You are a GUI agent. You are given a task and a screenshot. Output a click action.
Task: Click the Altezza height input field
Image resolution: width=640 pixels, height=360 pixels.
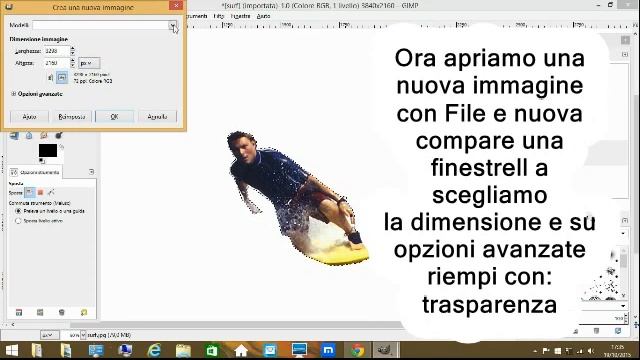[x=57, y=63]
